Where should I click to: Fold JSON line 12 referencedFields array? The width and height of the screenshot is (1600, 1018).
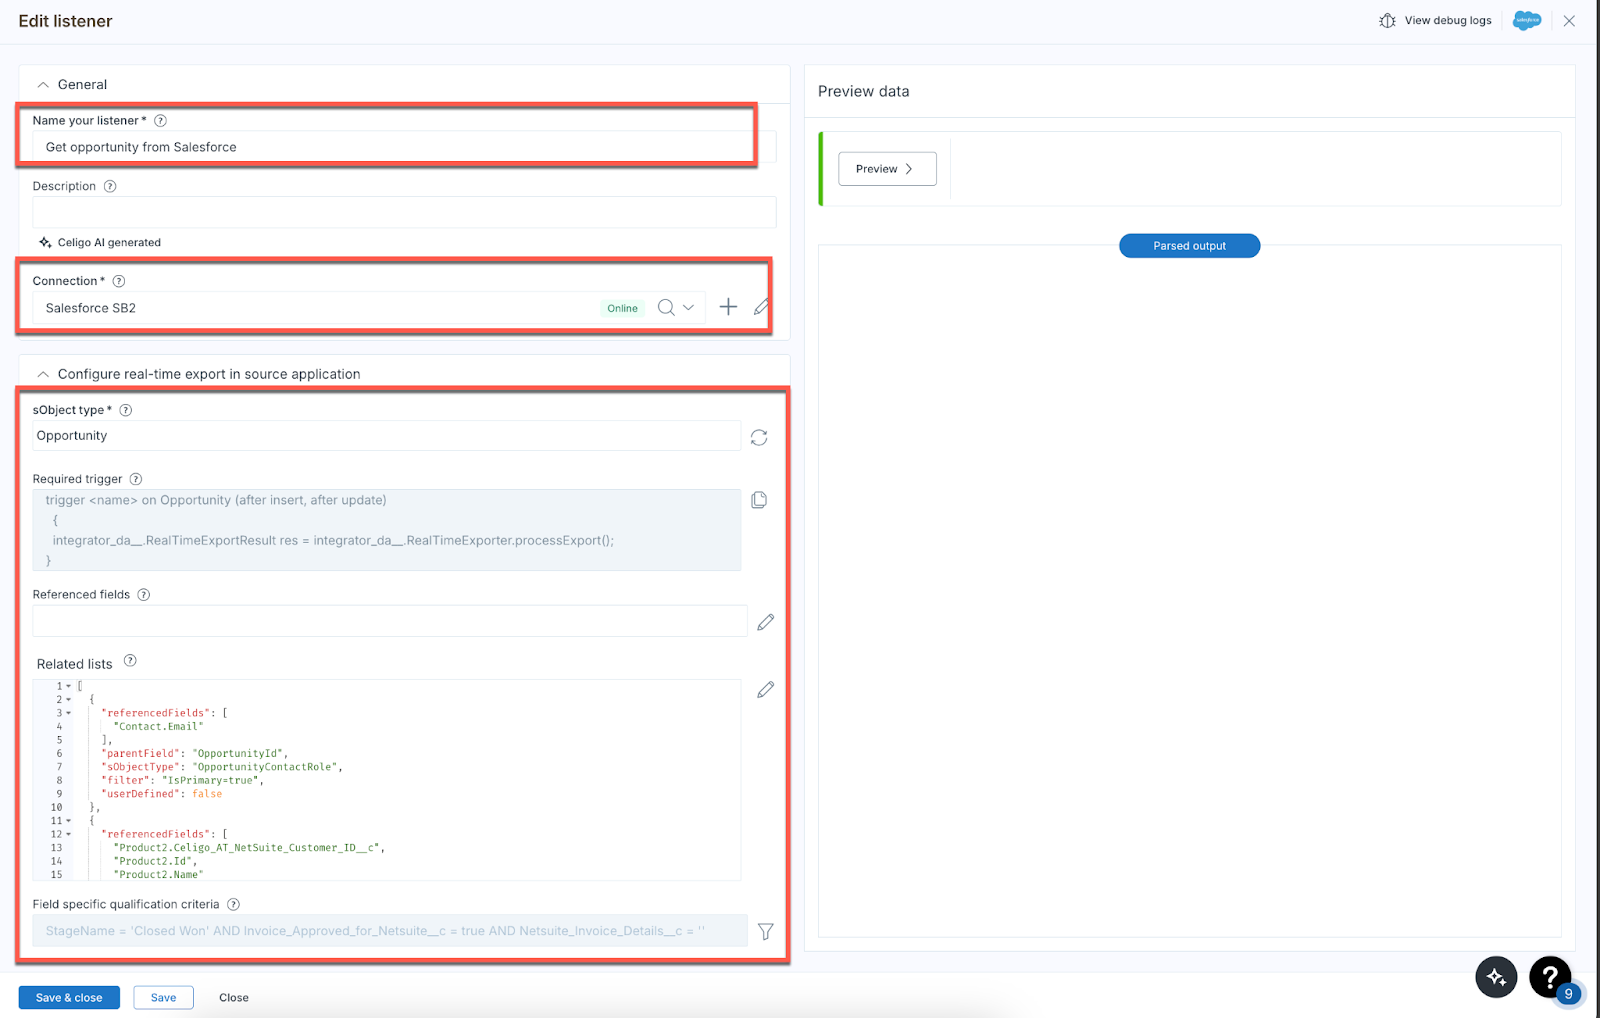click(69, 834)
